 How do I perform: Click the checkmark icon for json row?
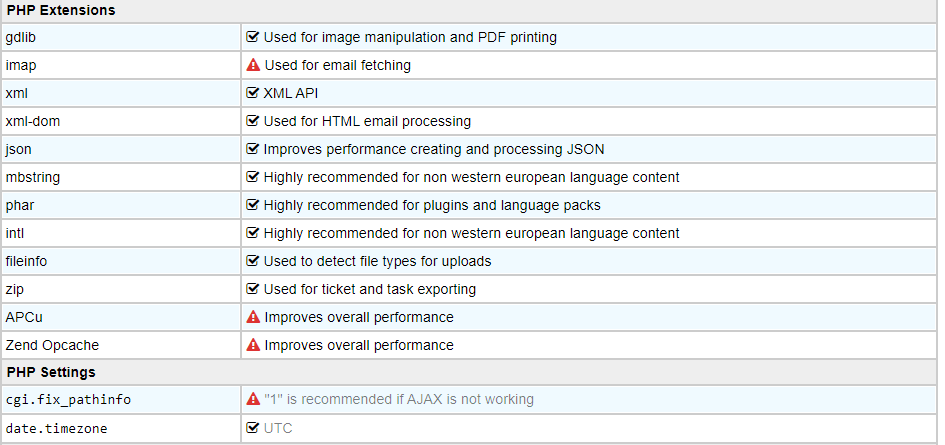pos(253,149)
